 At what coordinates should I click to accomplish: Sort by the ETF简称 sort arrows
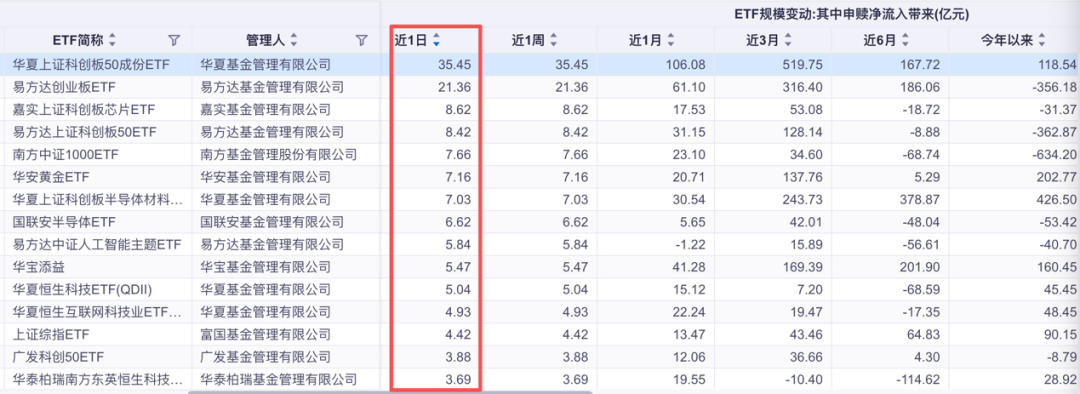(x=113, y=41)
